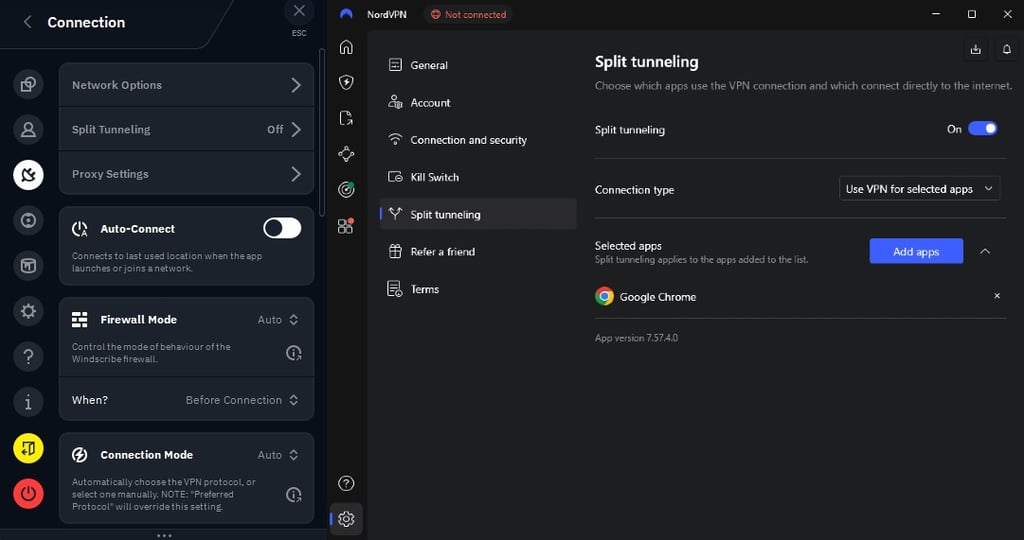Viewport: 1024px width, 540px height.
Task: Open NordVPN notifications bell icon
Action: tap(1006, 50)
